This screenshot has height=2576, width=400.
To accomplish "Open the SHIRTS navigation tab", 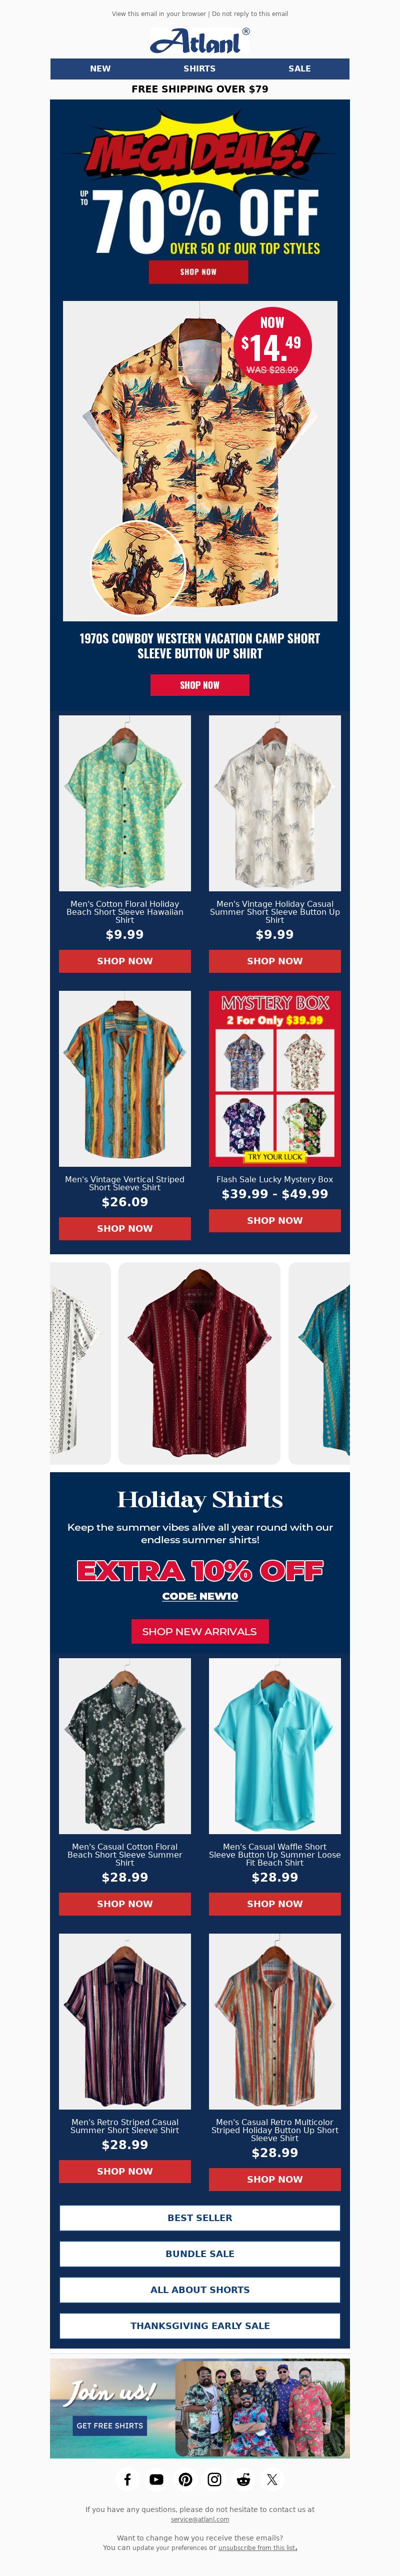I will (x=200, y=69).
